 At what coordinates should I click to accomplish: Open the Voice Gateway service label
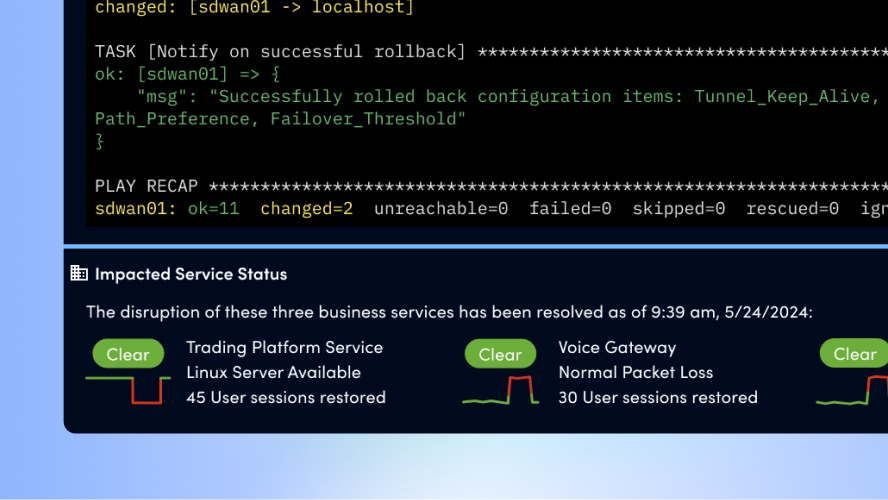click(x=617, y=347)
